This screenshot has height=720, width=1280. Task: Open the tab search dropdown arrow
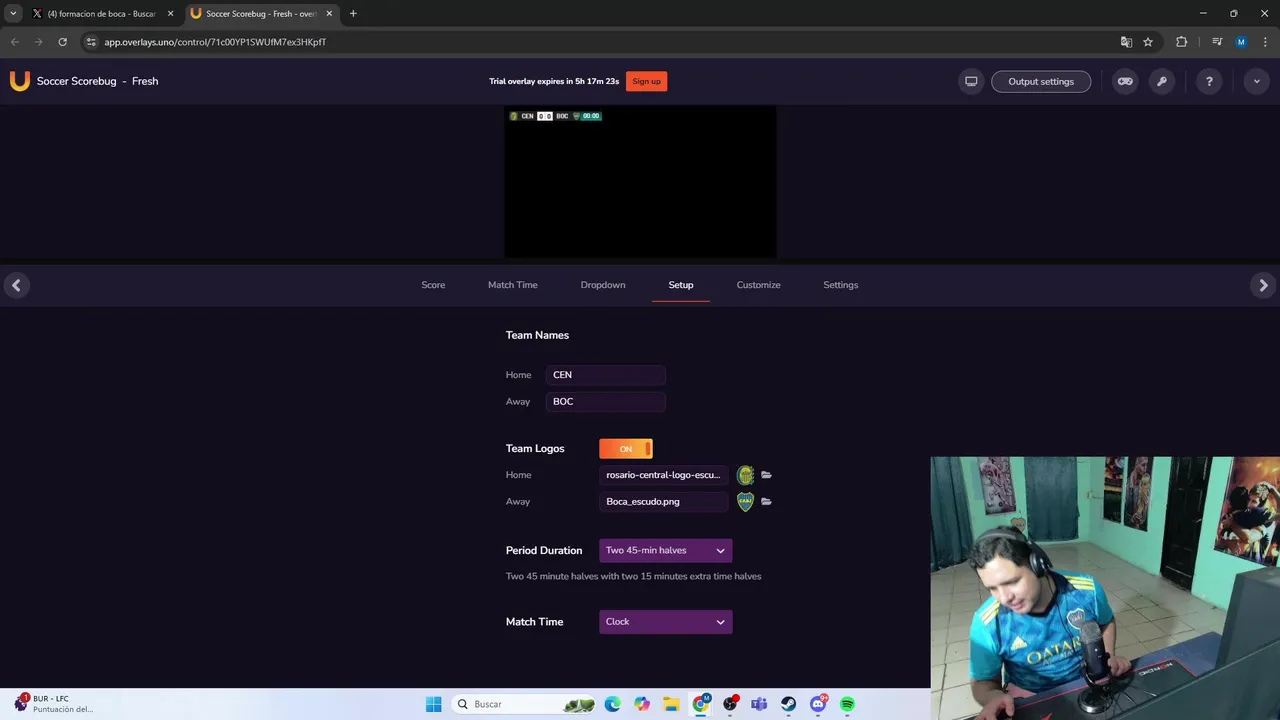pyautogui.click(x=13, y=14)
